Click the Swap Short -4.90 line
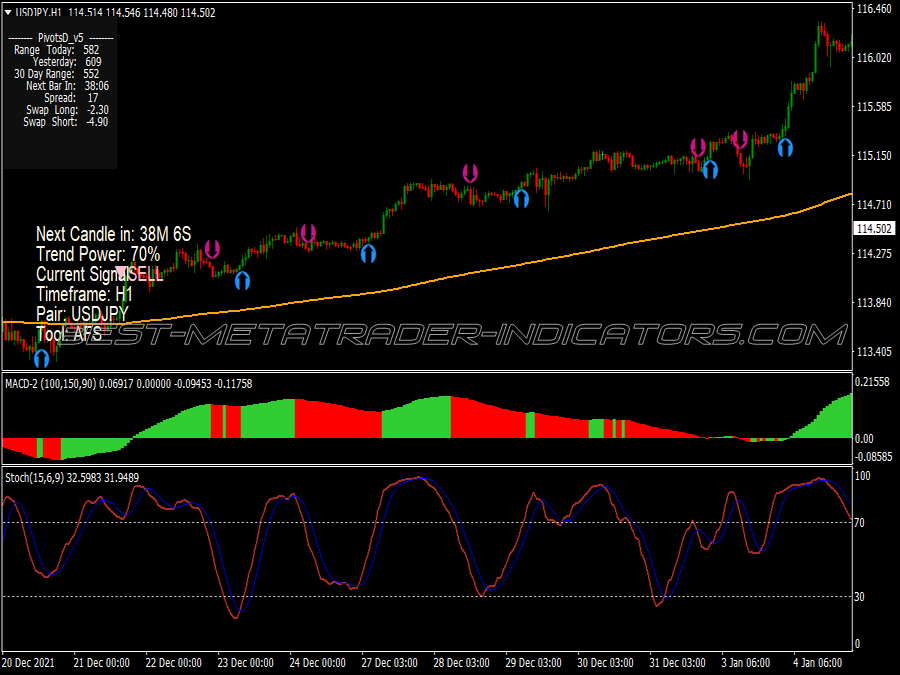This screenshot has width=900, height=675. tap(65, 122)
